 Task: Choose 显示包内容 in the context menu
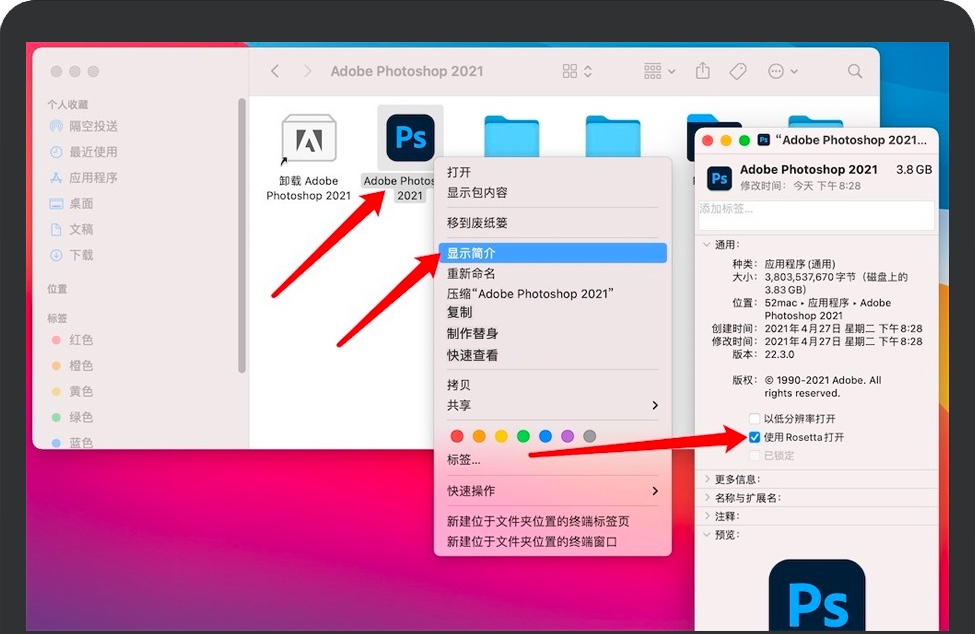pos(552,193)
